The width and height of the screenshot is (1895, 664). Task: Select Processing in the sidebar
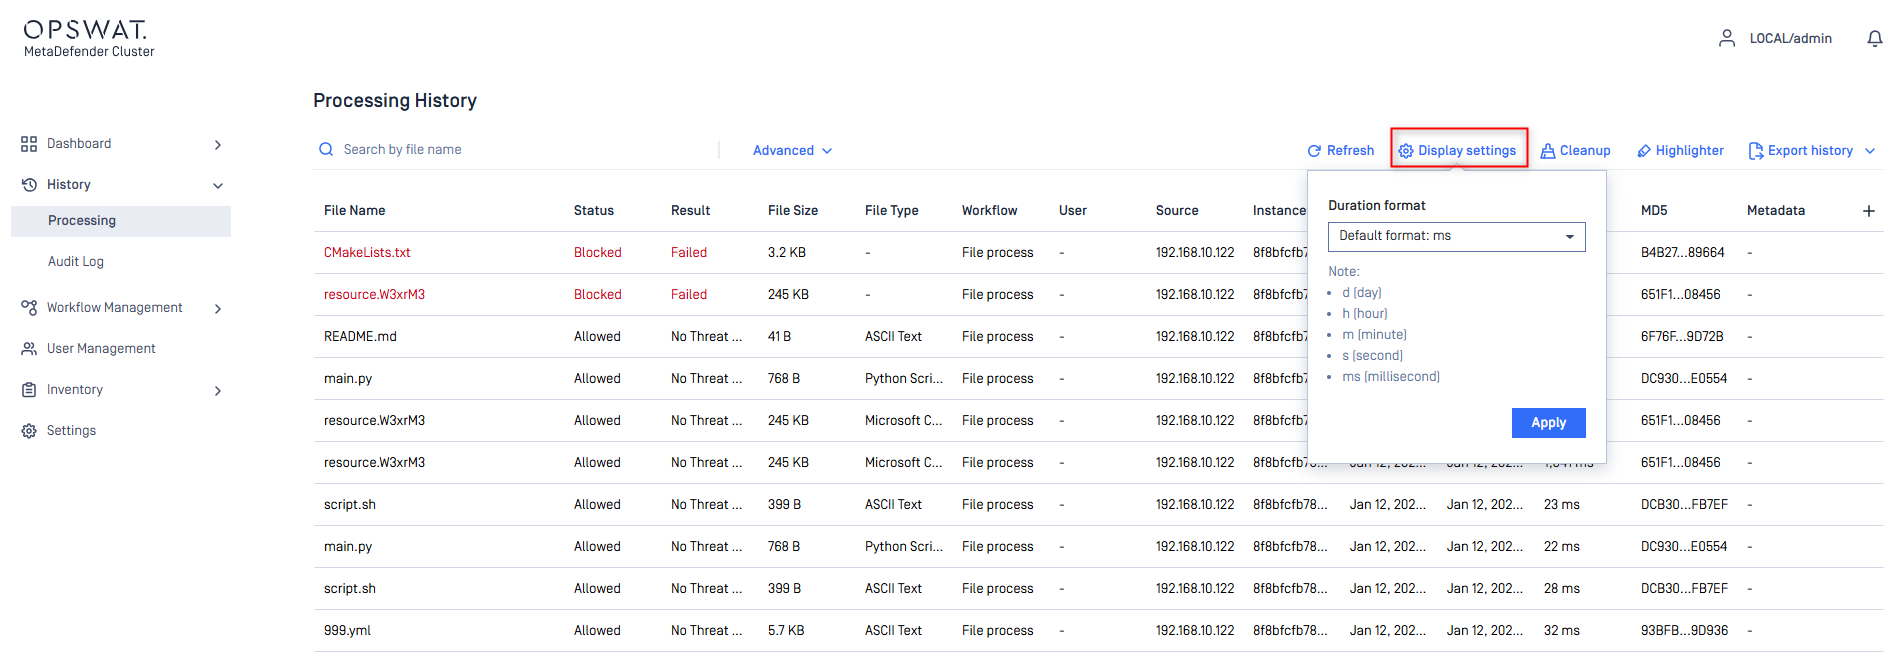(x=82, y=221)
